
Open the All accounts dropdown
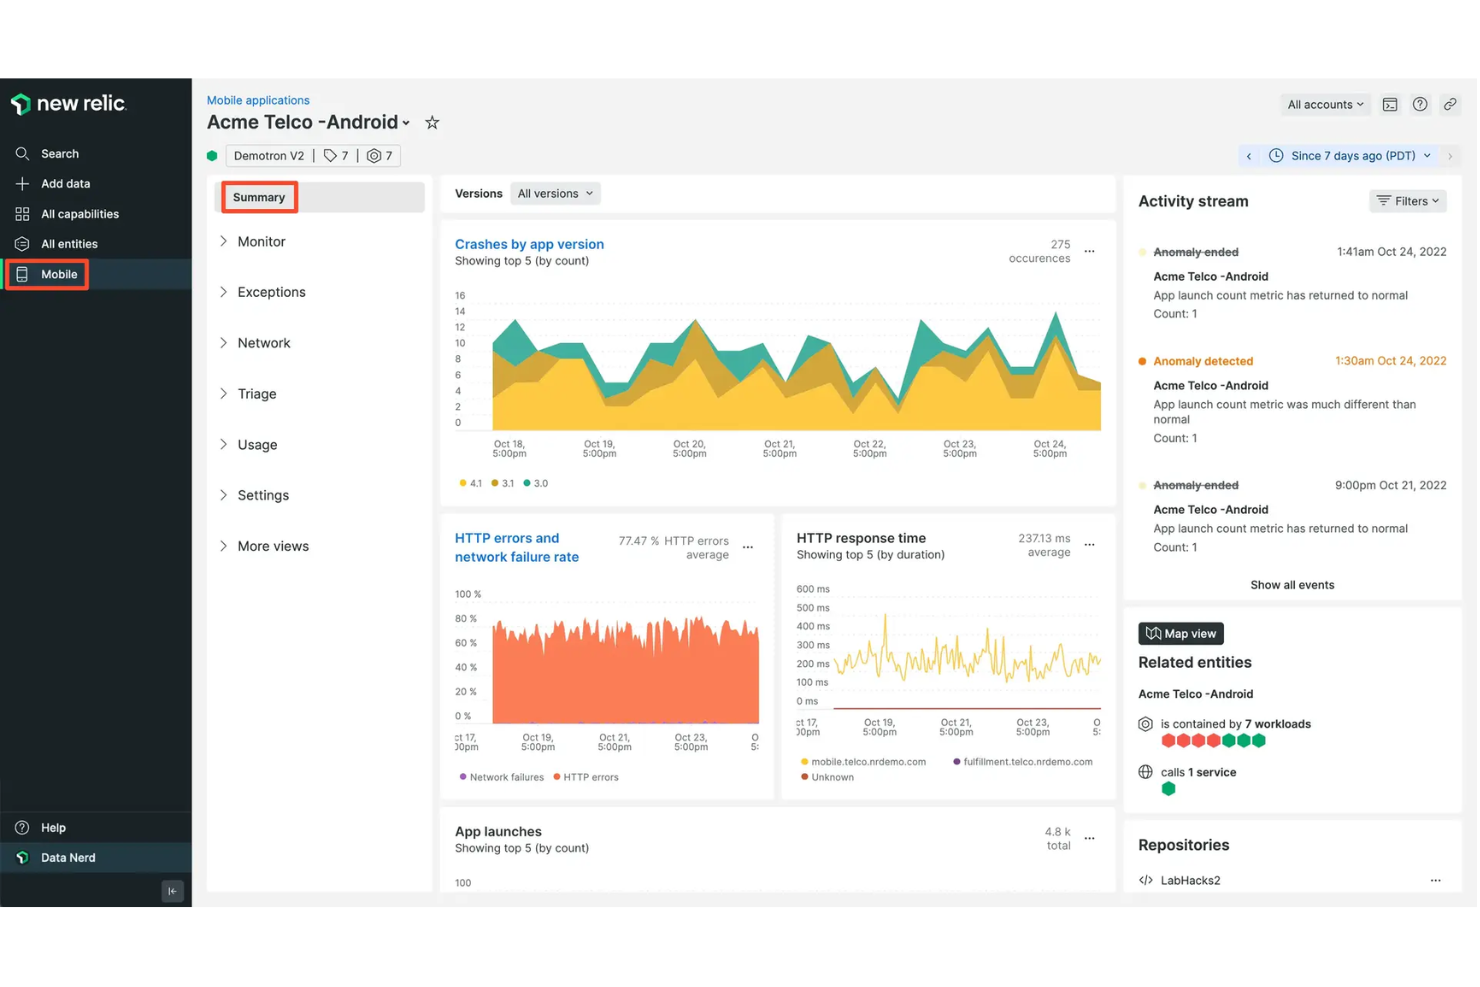[1325, 105]
